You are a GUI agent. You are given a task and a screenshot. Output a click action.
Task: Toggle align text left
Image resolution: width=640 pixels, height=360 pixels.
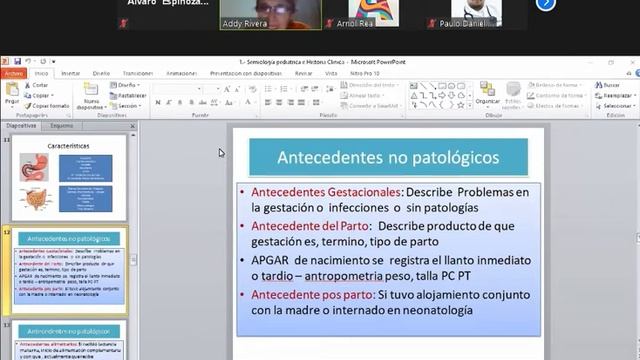point(268,102)
